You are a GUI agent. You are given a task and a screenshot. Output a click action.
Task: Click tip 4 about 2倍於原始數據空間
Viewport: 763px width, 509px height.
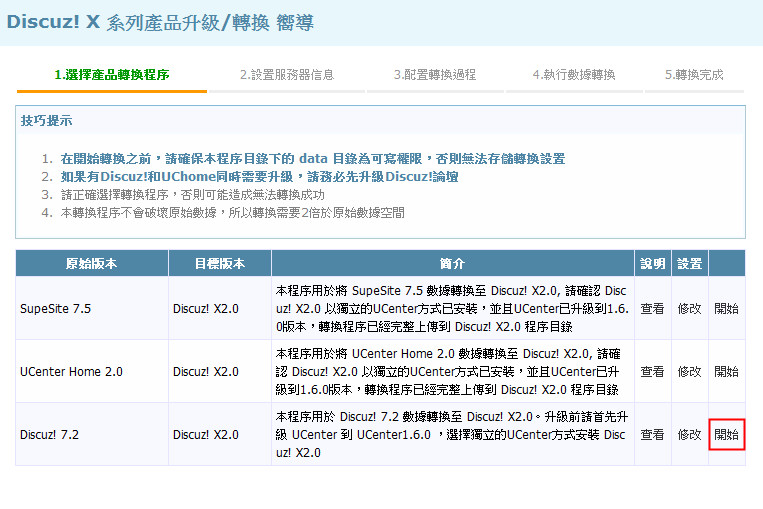pyautogui.click(x=233, y=213)
